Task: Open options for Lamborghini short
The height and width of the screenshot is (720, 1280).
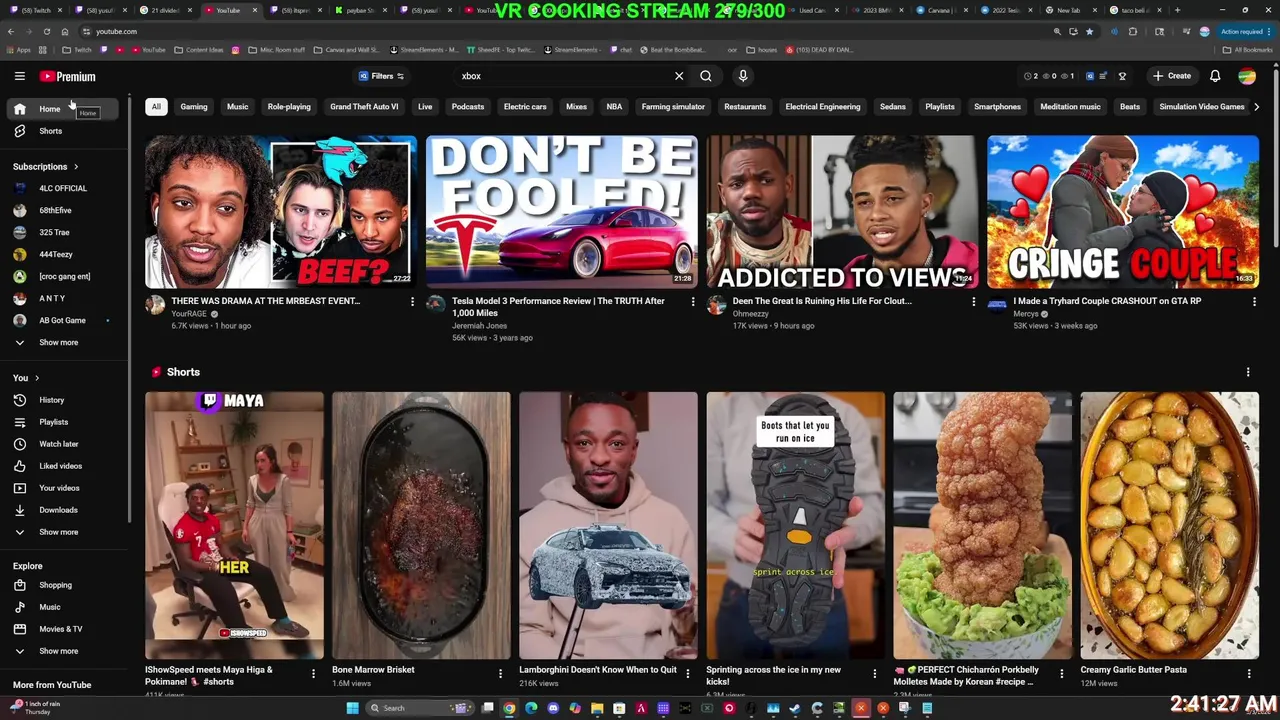Action: pos(687,674)
